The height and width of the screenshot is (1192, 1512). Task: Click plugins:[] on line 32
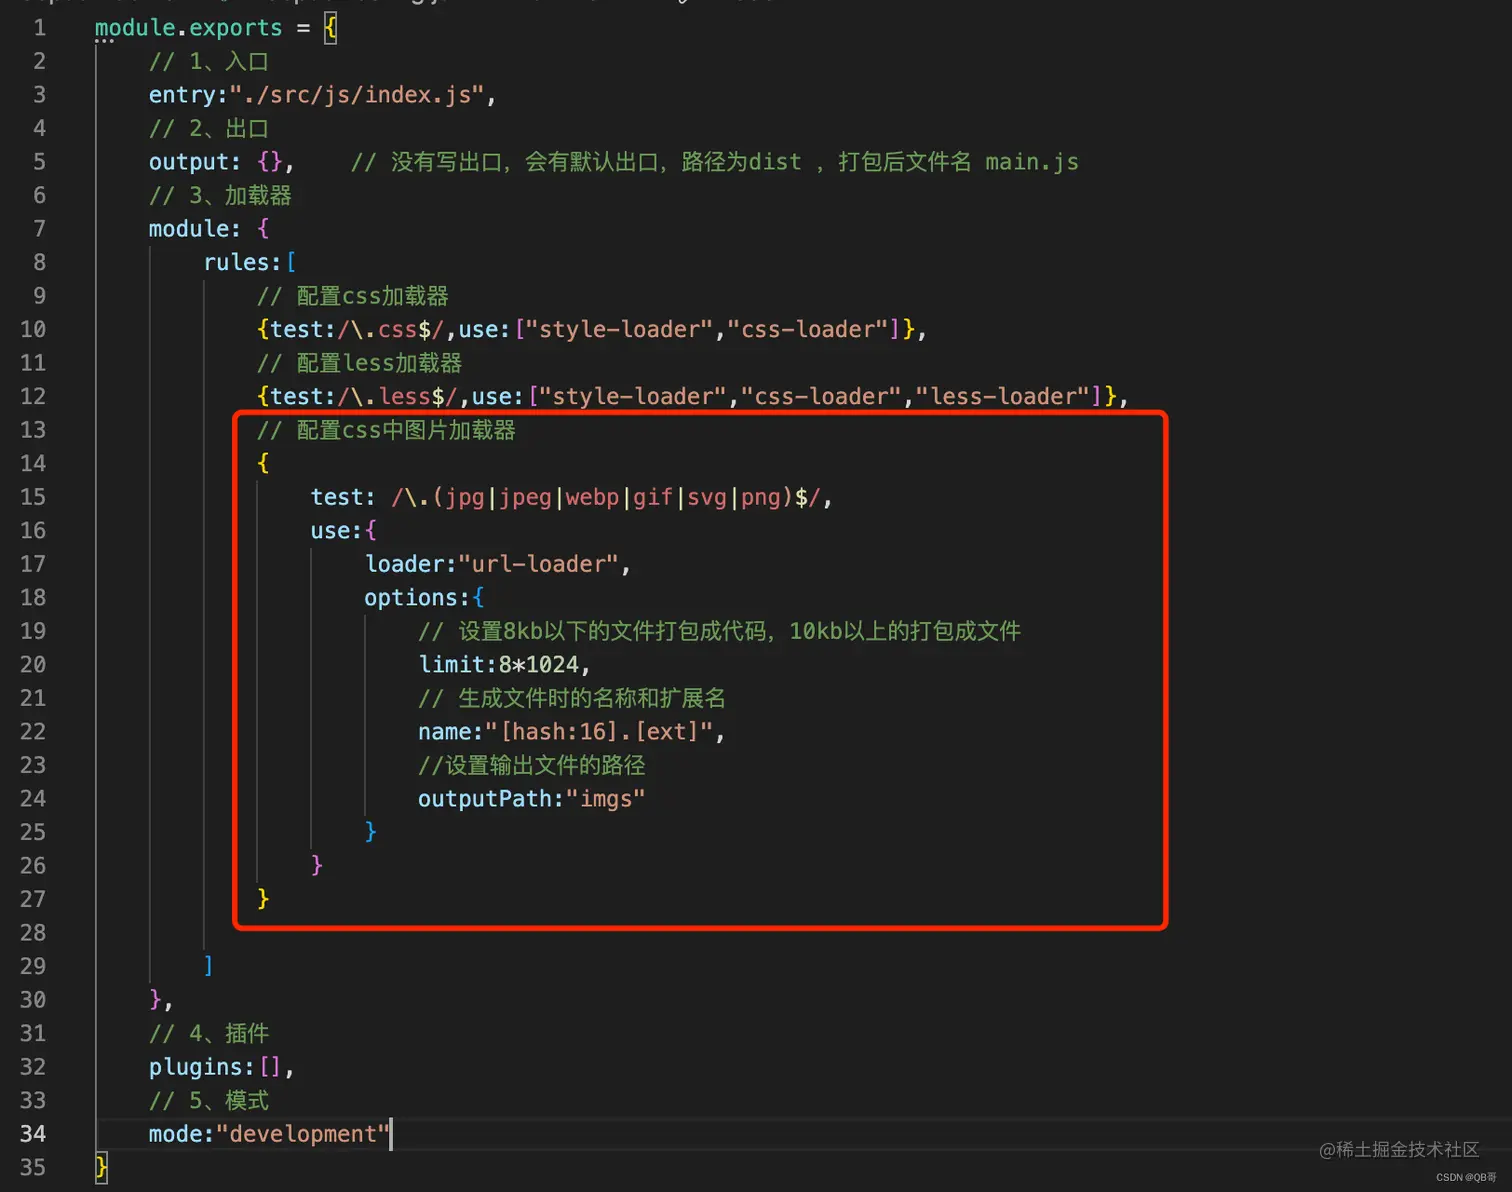[x=215, y=1067]
